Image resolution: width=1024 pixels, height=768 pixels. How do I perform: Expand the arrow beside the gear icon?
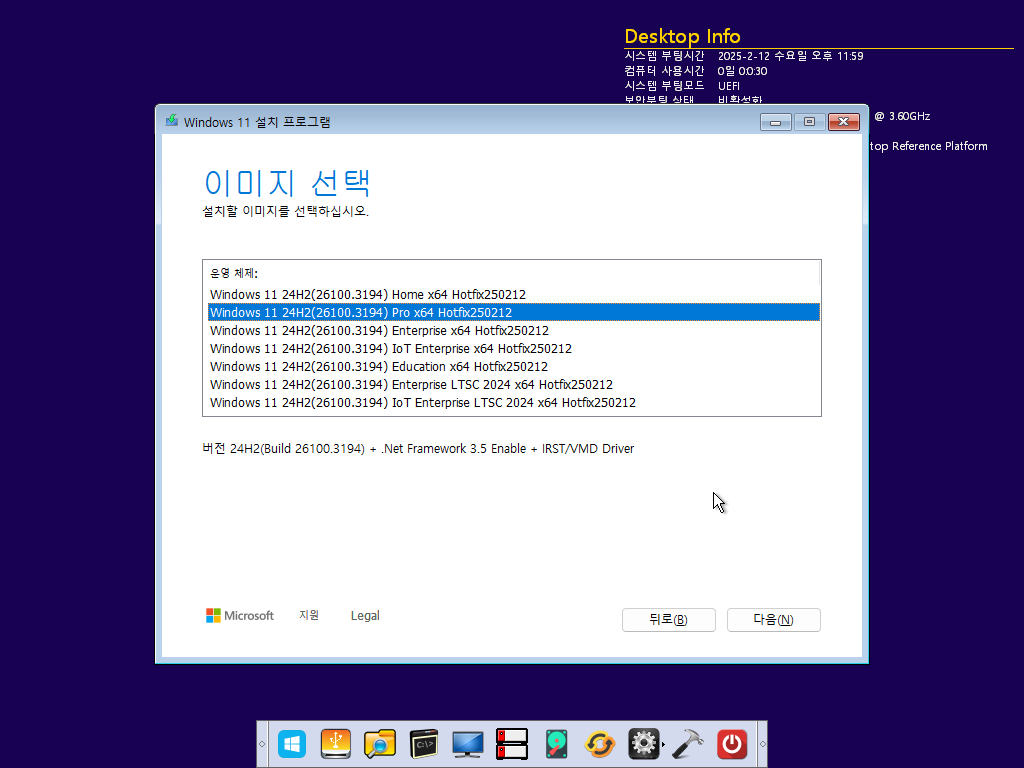tap(664, 745)
